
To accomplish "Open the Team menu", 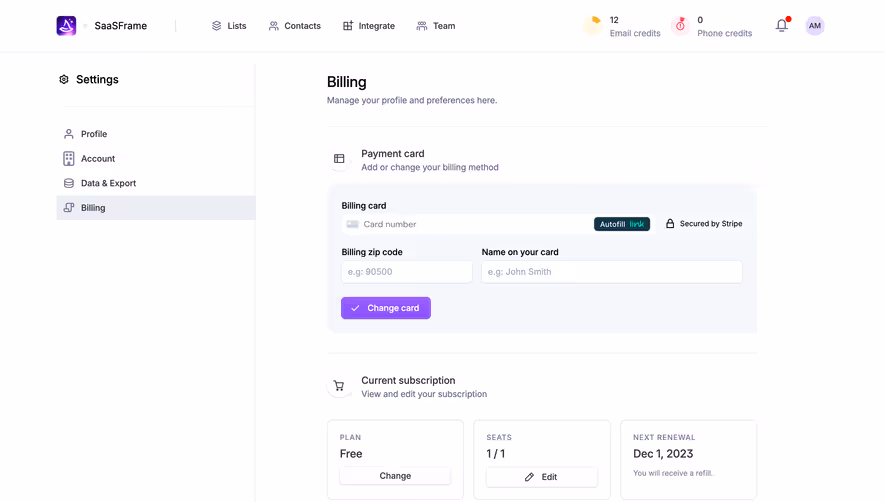I will pyautogui.click(x=436, y=26).
